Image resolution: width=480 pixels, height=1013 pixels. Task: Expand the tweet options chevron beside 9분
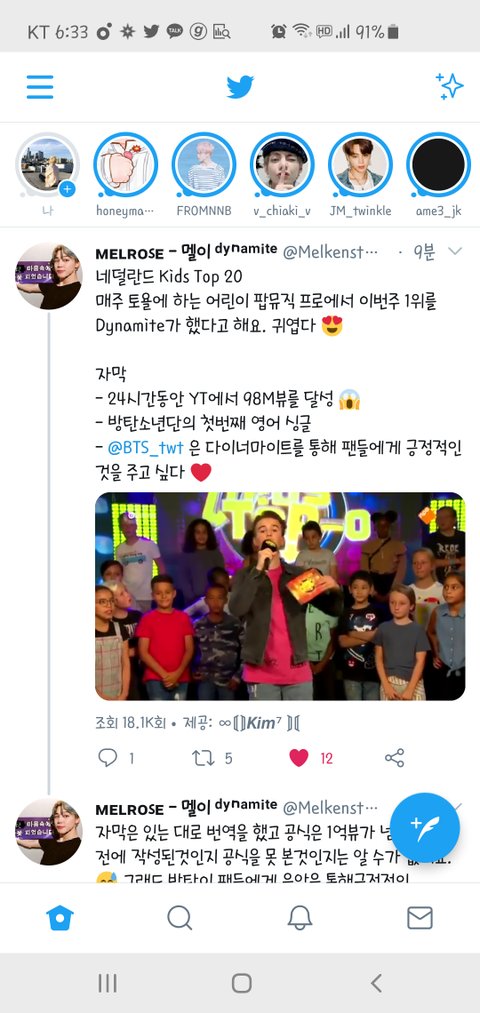[x=455, y=251]
